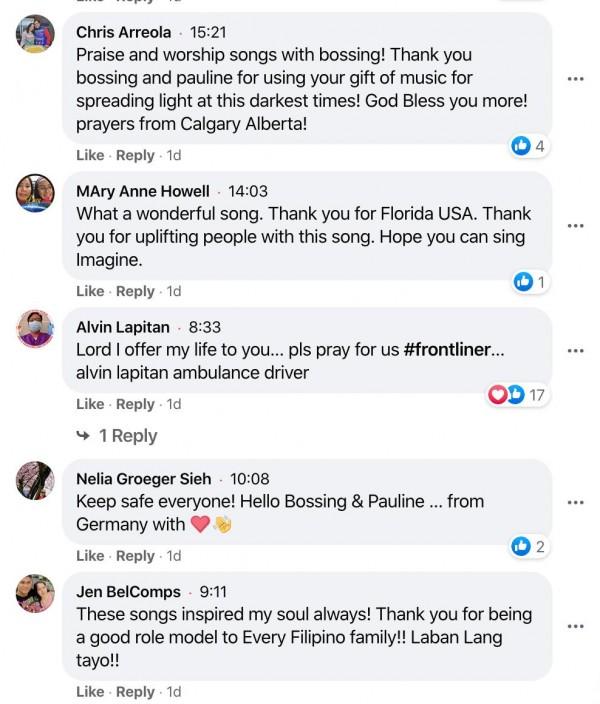
Task: Open three-dot menu on MAry Anne Howell's comment
Action: point(574,225)
